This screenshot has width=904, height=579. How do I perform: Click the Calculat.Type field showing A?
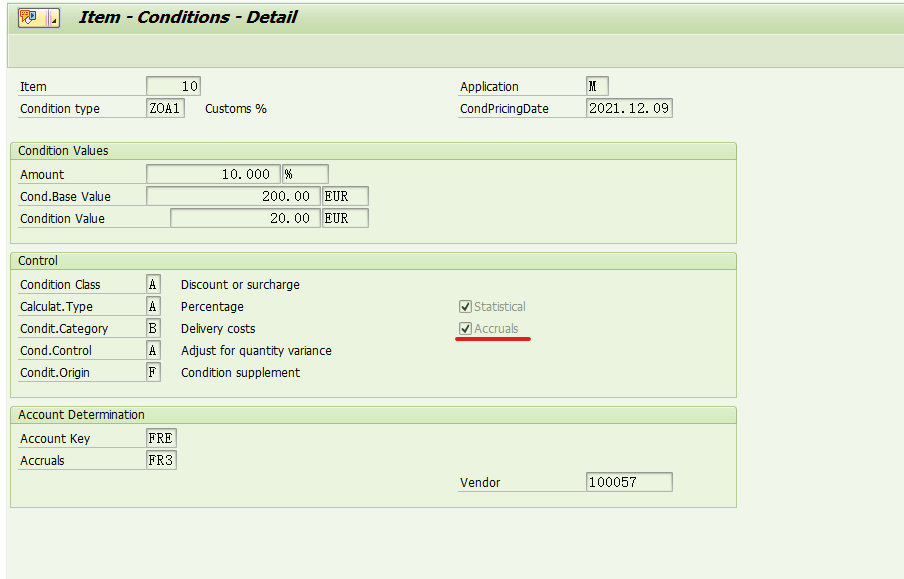[153, 306]
